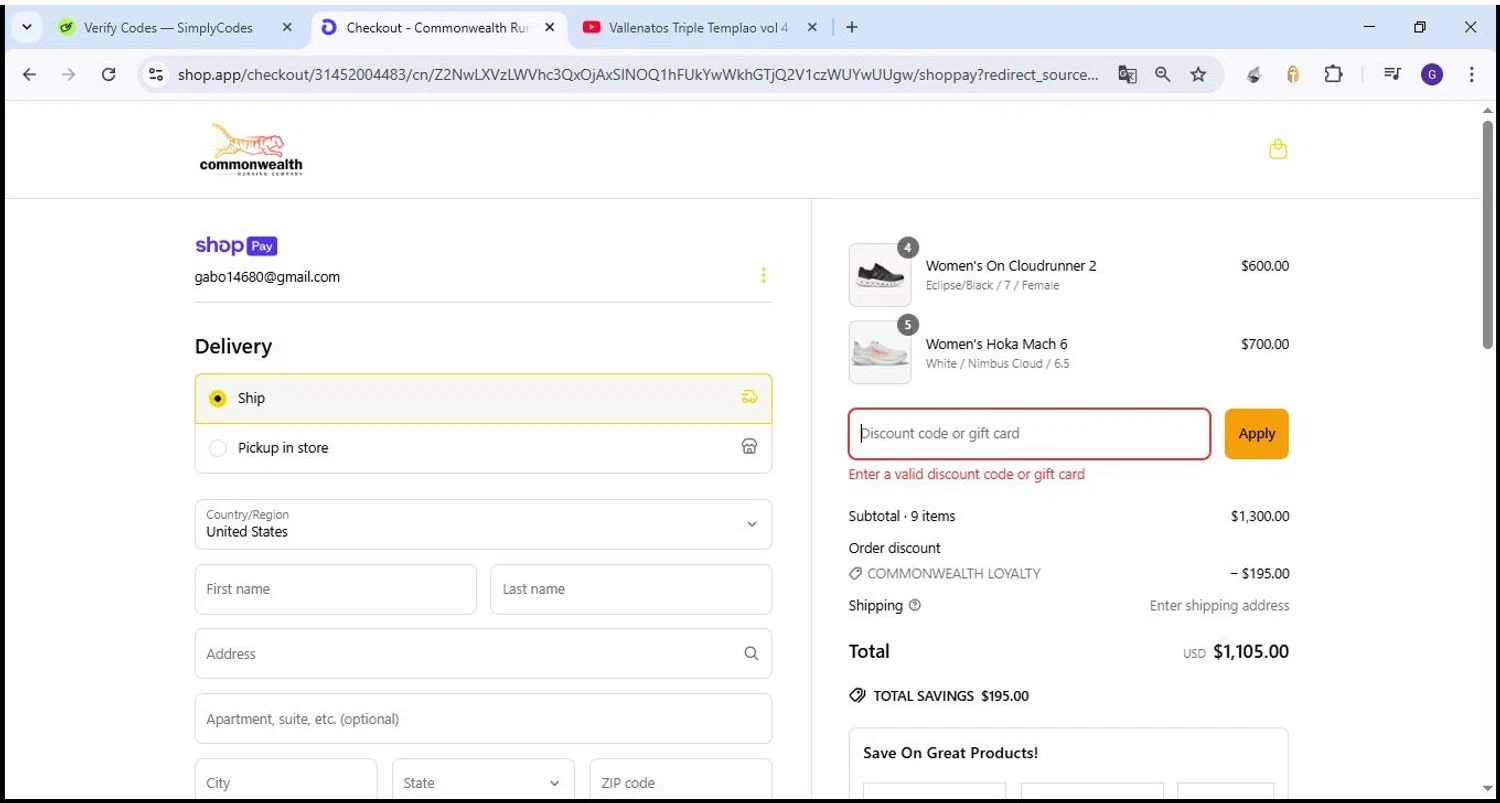Image resolution: width=1500 pixels, height=803 pixels.
Task: Open the Chrome profile avatar G
Action: 1432,74
